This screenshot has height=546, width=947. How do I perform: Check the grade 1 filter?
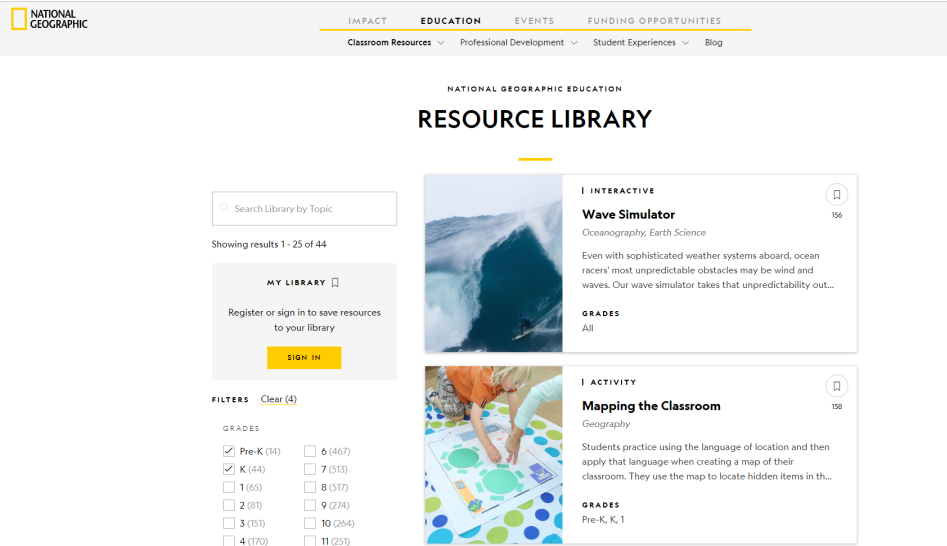(228, 487)
